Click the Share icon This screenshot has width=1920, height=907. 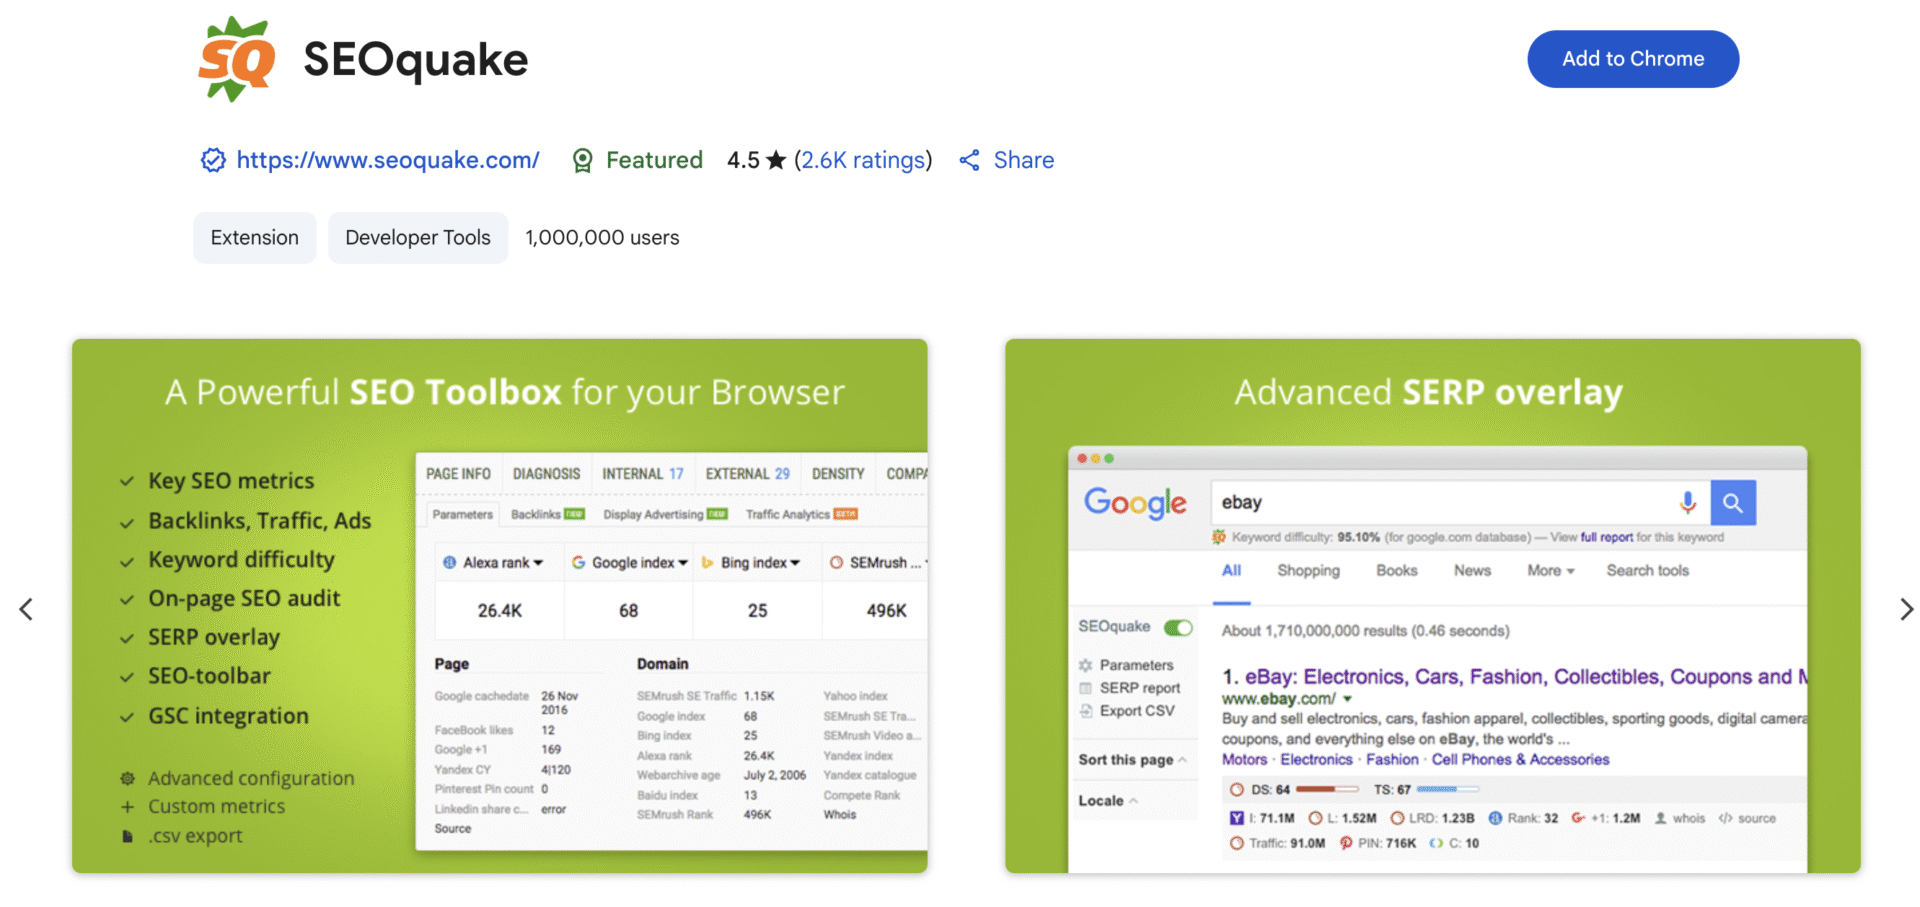(x=969, y=160)
